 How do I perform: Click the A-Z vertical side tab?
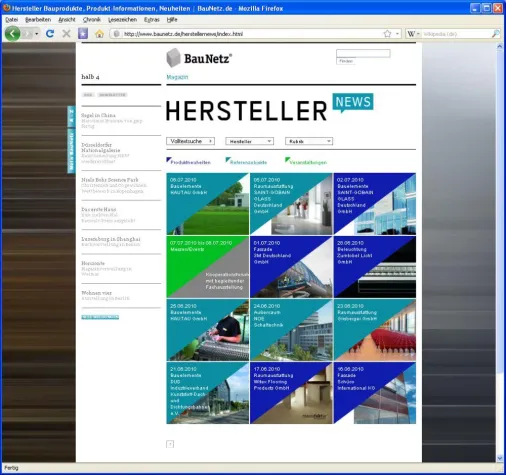click(x=71, y=116)
